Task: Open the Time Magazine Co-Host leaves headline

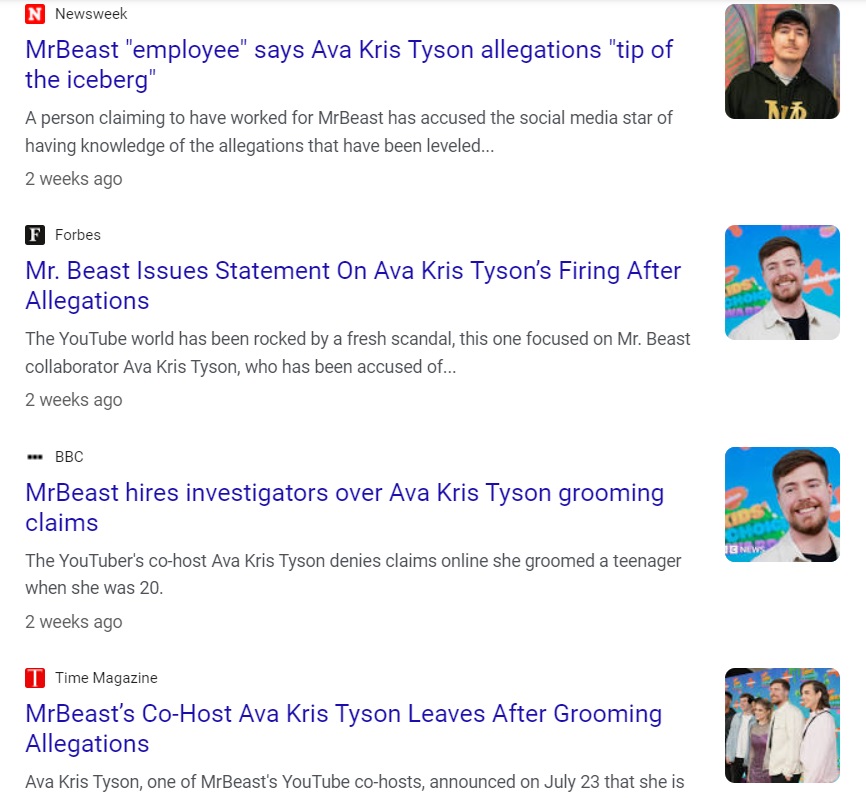Action: [344, 728]
